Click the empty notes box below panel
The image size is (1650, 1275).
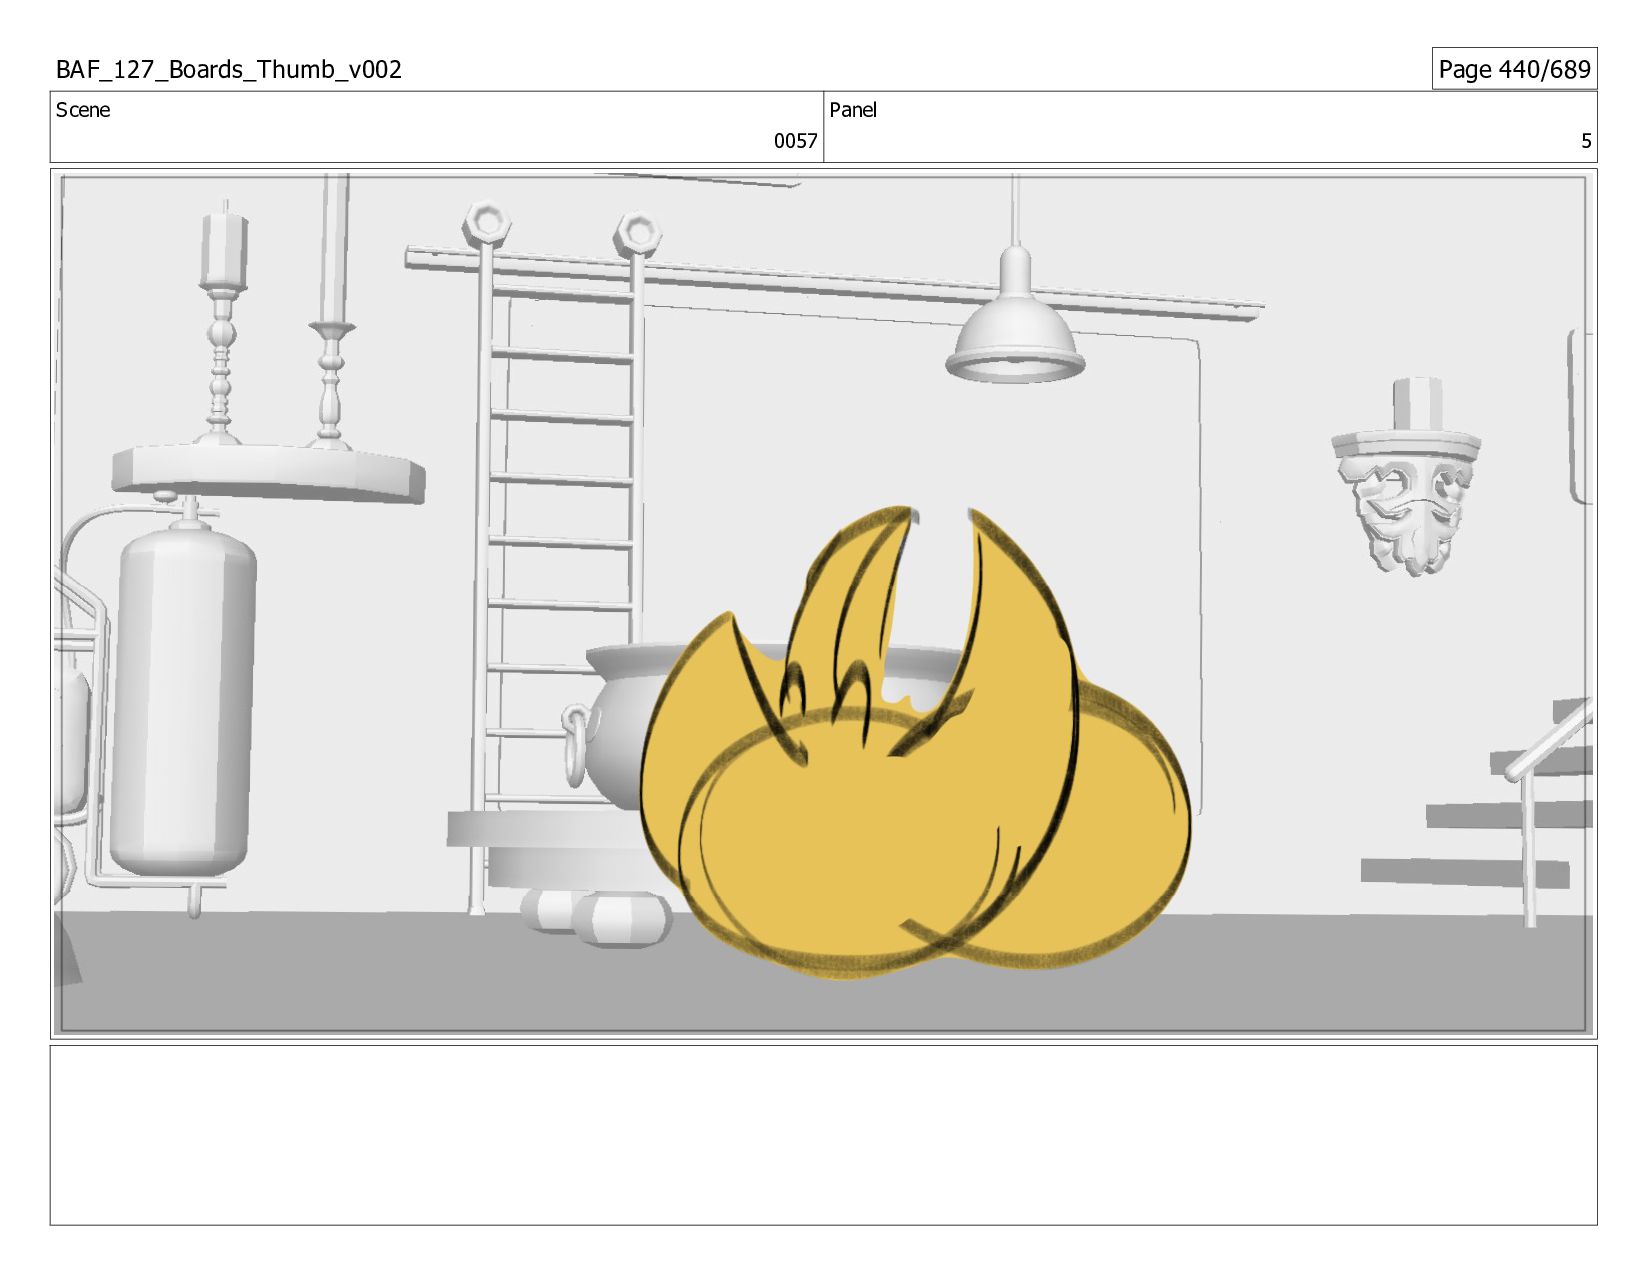coord(824,1135)
